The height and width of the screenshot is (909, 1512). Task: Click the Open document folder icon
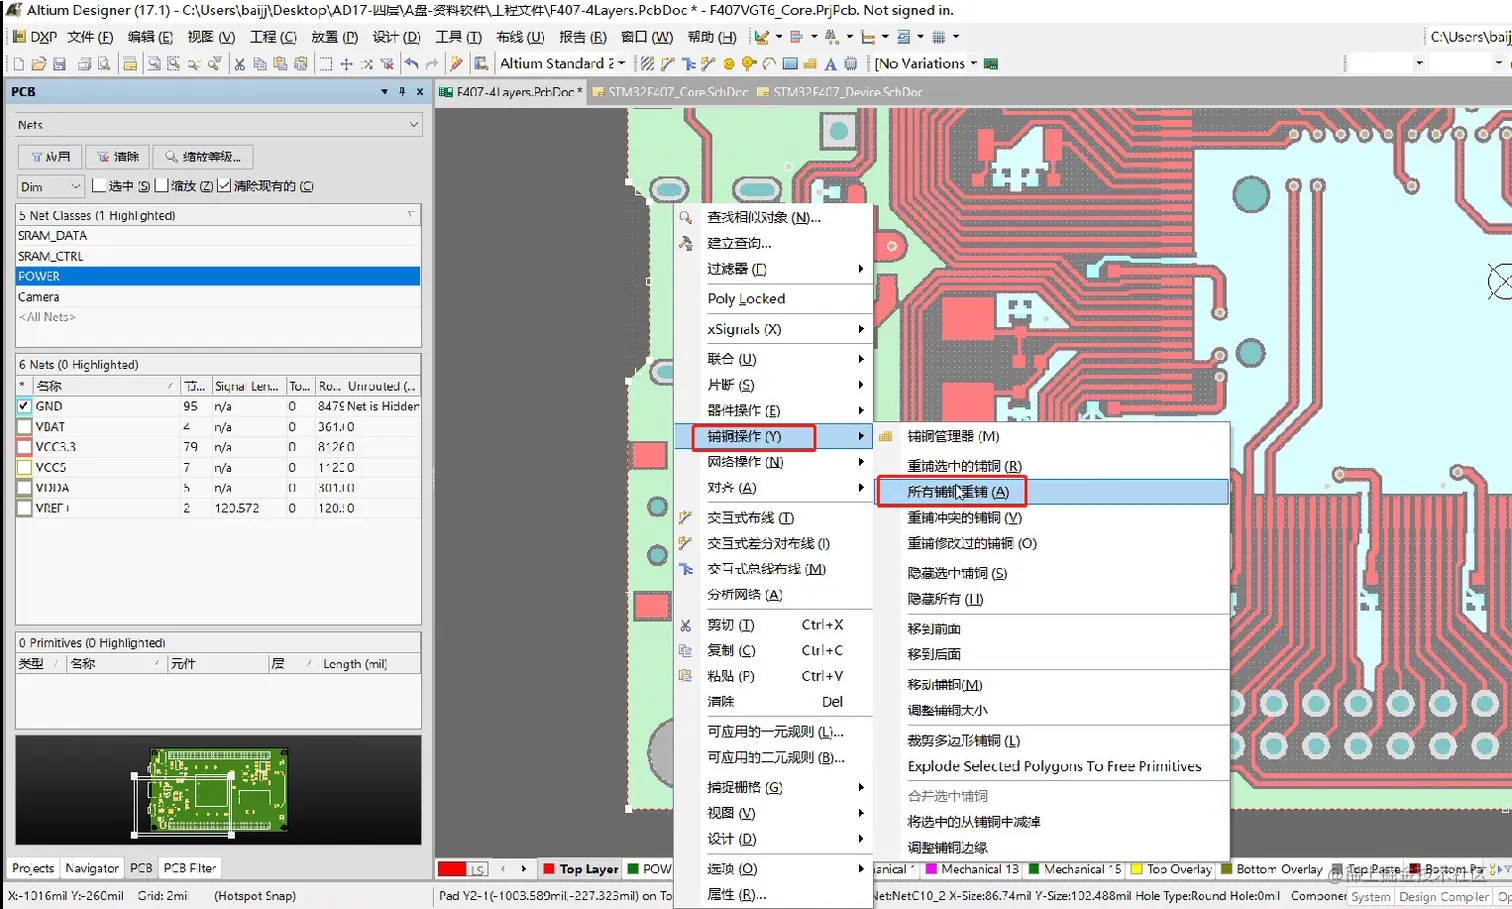pos(38,64)
